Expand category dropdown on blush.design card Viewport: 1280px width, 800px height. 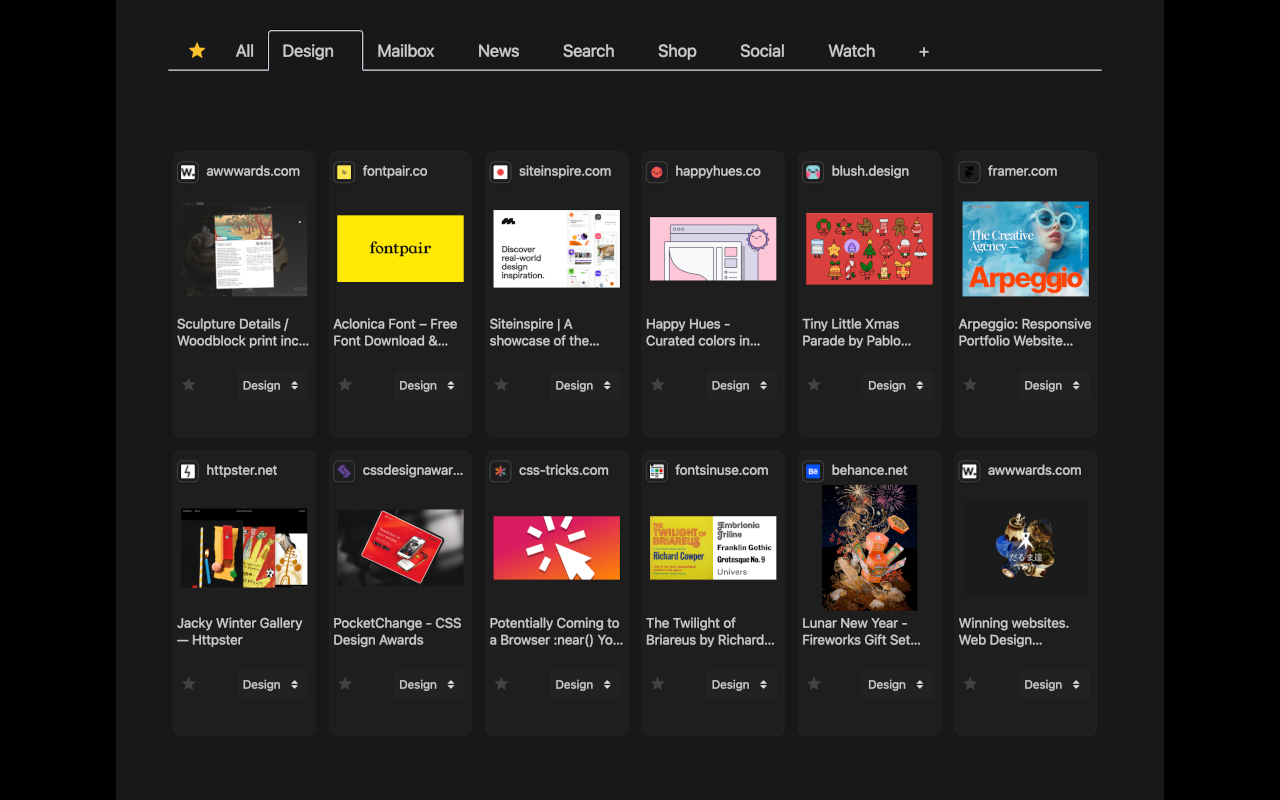pos(897,385)
